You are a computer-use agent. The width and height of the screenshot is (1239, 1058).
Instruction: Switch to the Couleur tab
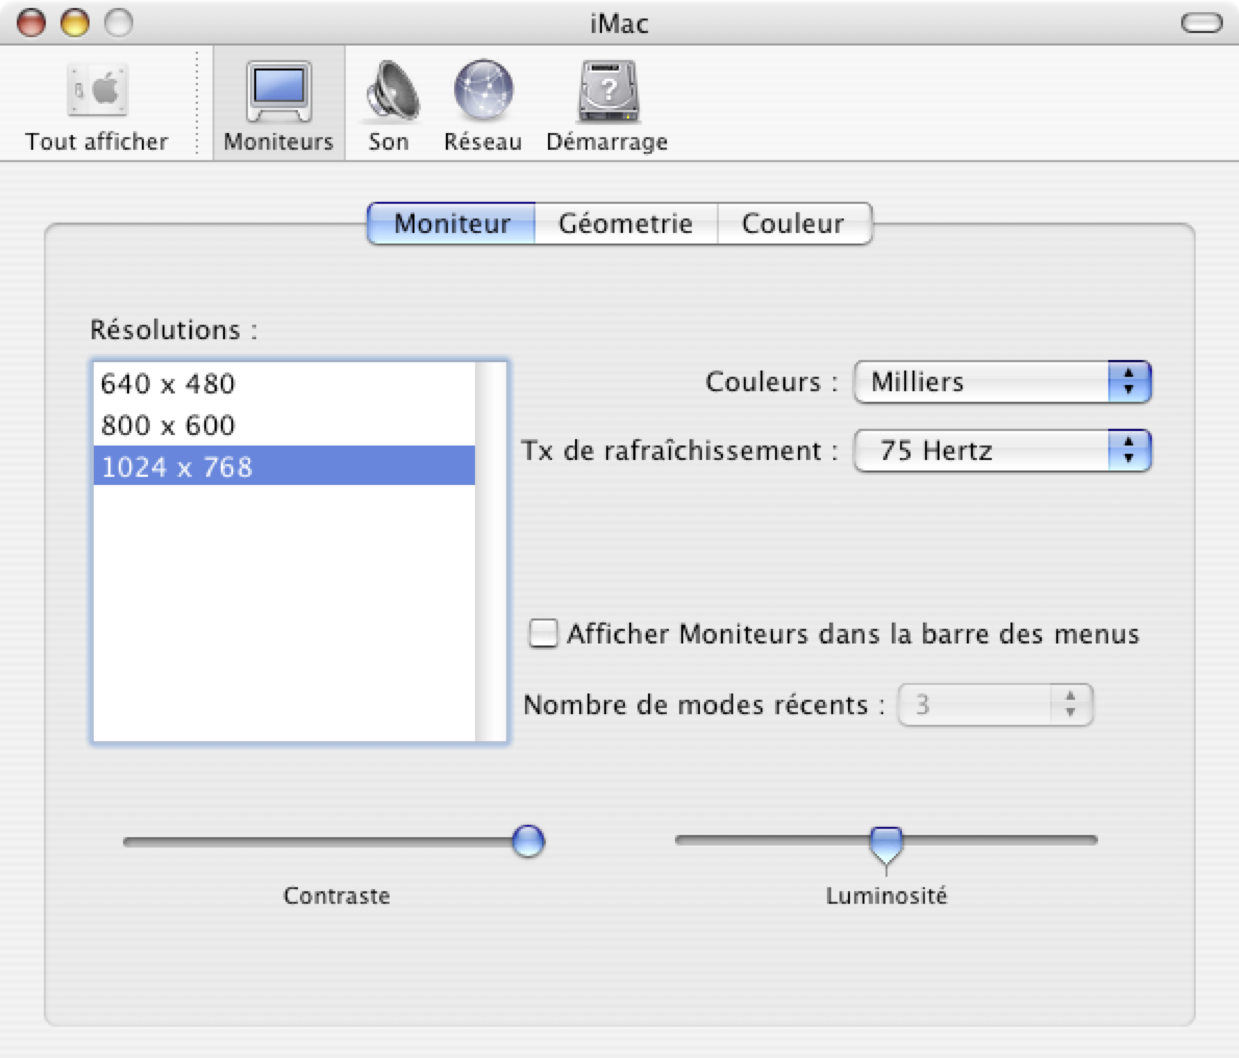794,223
